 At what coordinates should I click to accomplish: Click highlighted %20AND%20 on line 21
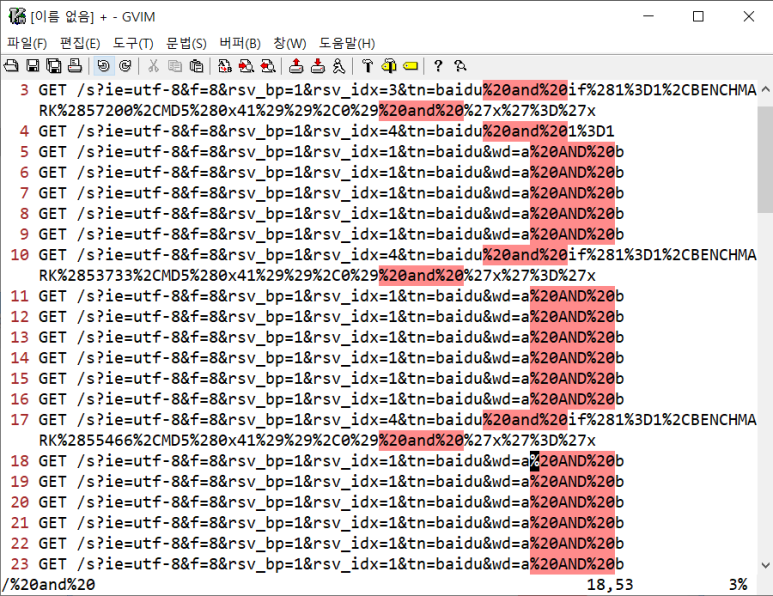[572, 523]
